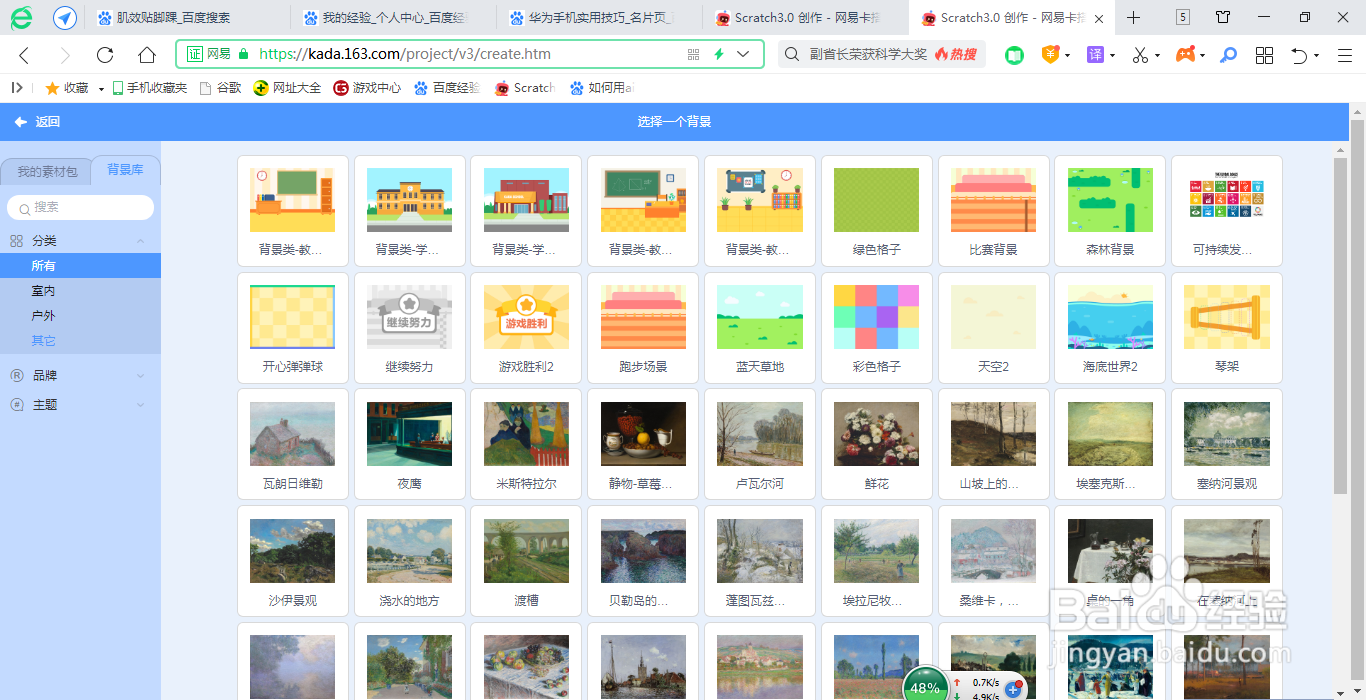Choose the 鲜花 painting background
The width and height of the screenshot is (1366, 700).
(x=877, y=445)
